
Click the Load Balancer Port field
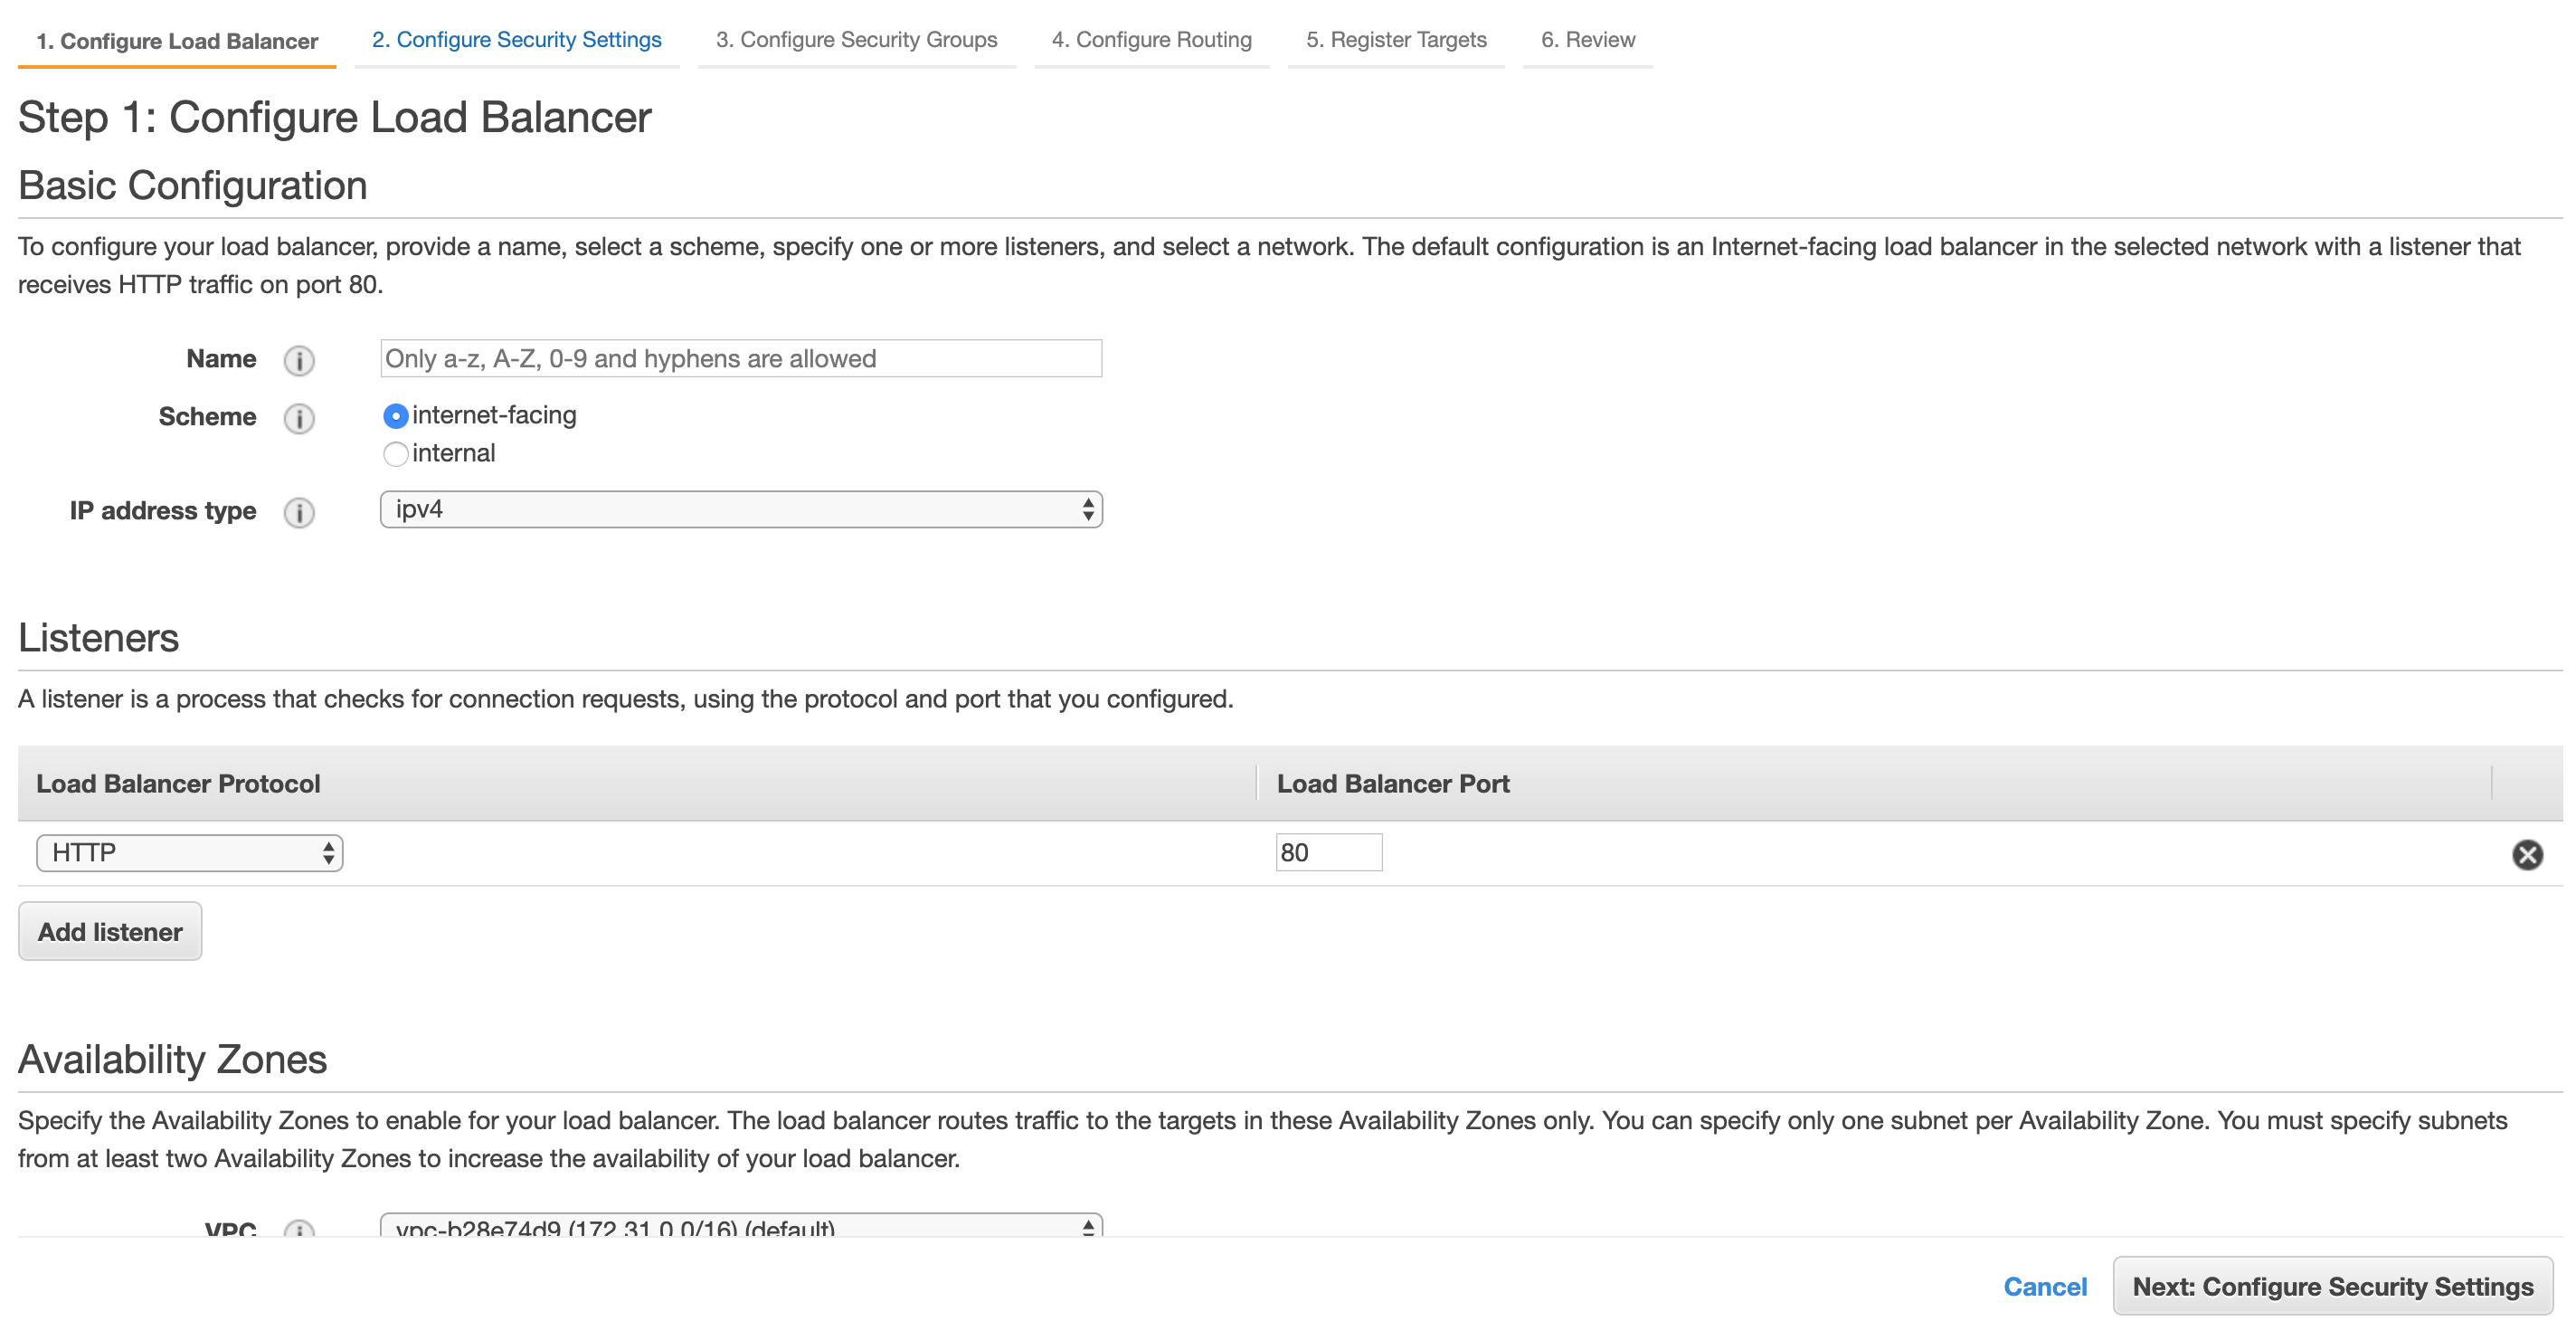click(1328, 853)
